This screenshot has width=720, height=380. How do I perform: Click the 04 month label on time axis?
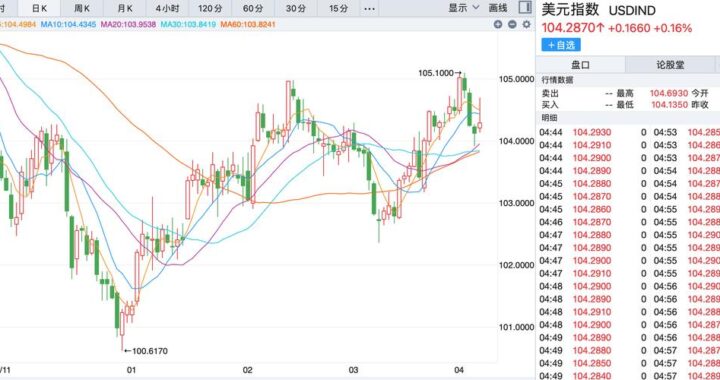click(459, 370)
